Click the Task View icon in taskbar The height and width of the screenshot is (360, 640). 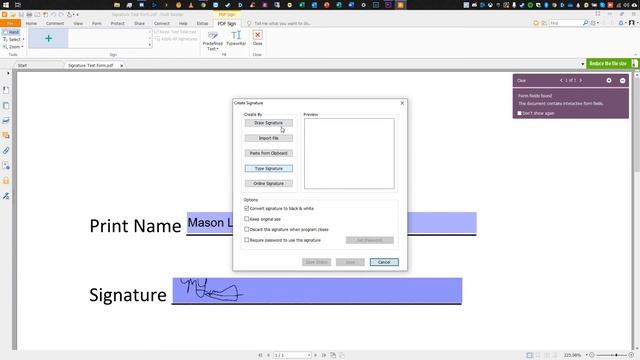[x=18, y=5]
